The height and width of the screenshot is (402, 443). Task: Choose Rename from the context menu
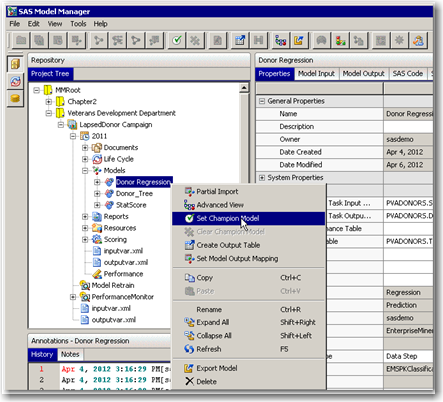248,310
